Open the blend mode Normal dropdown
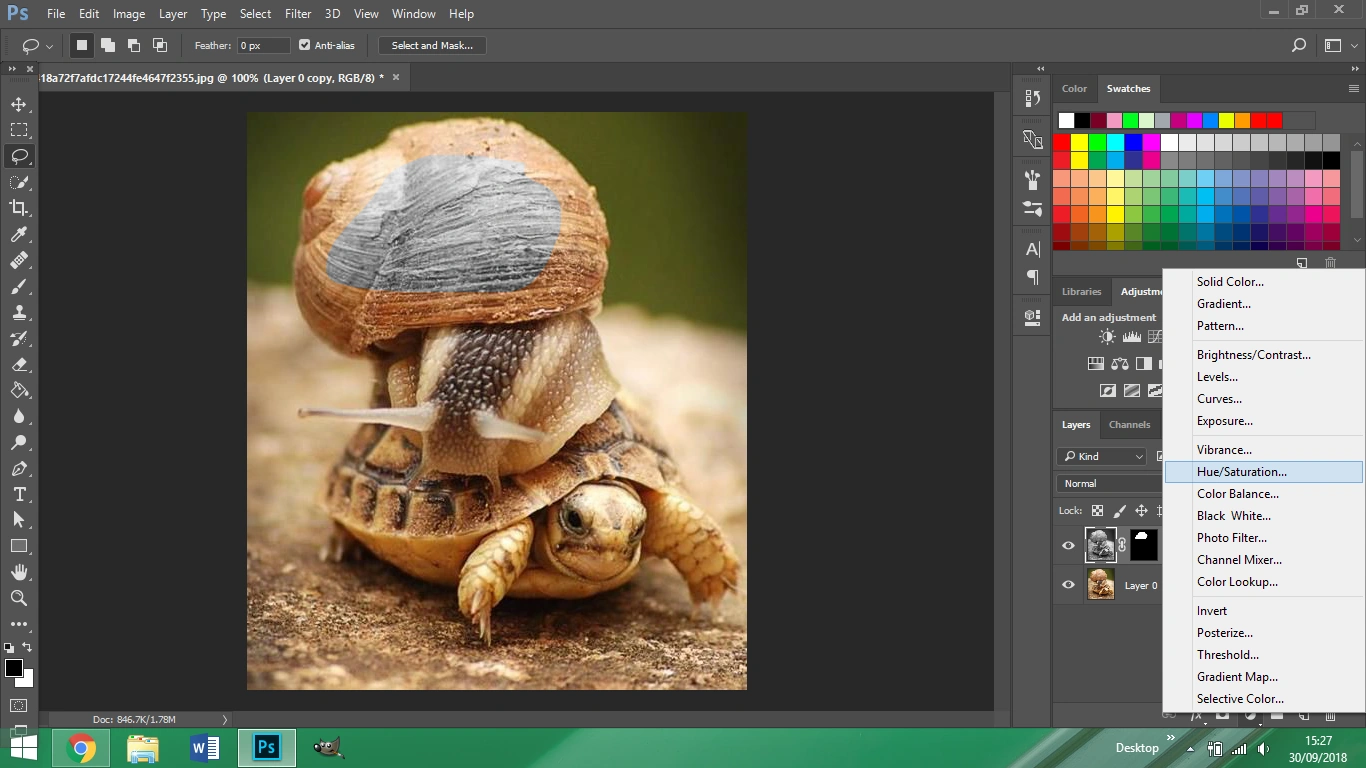 tap(1107, 483)
